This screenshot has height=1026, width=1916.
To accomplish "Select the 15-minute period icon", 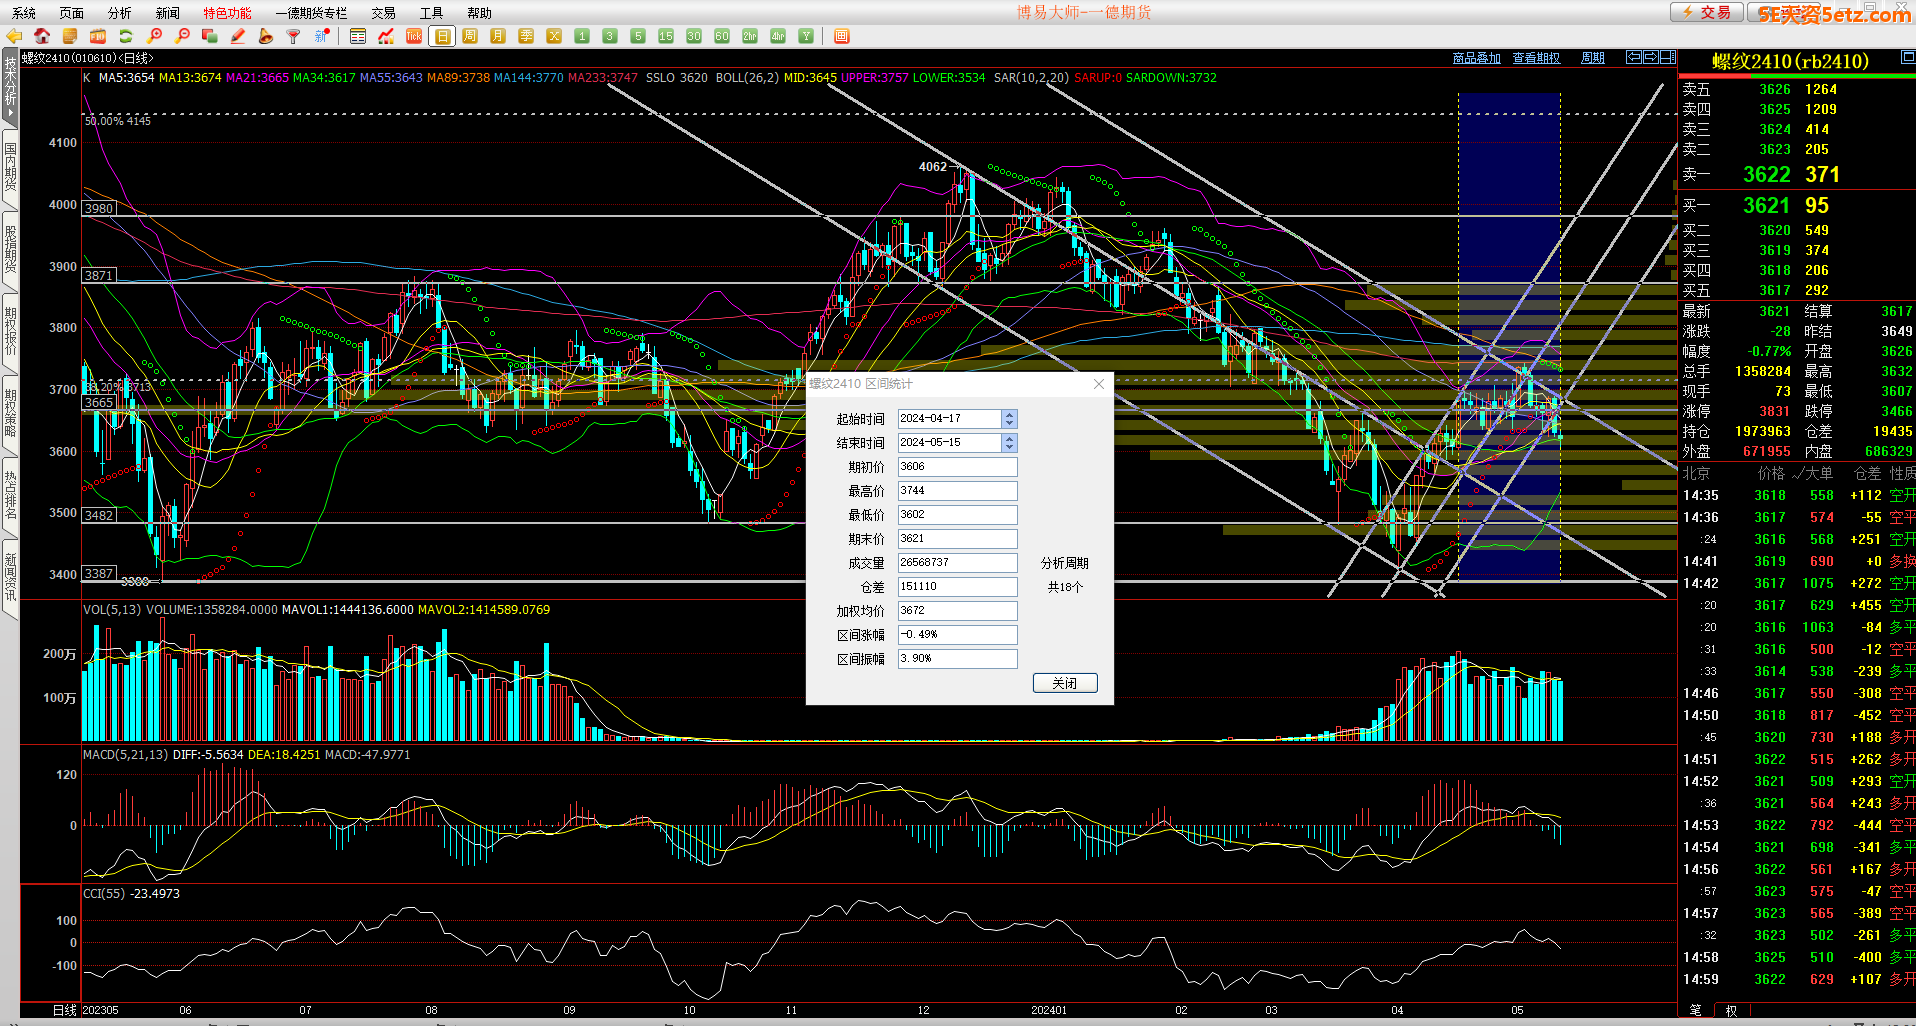I will coord(666,36).
